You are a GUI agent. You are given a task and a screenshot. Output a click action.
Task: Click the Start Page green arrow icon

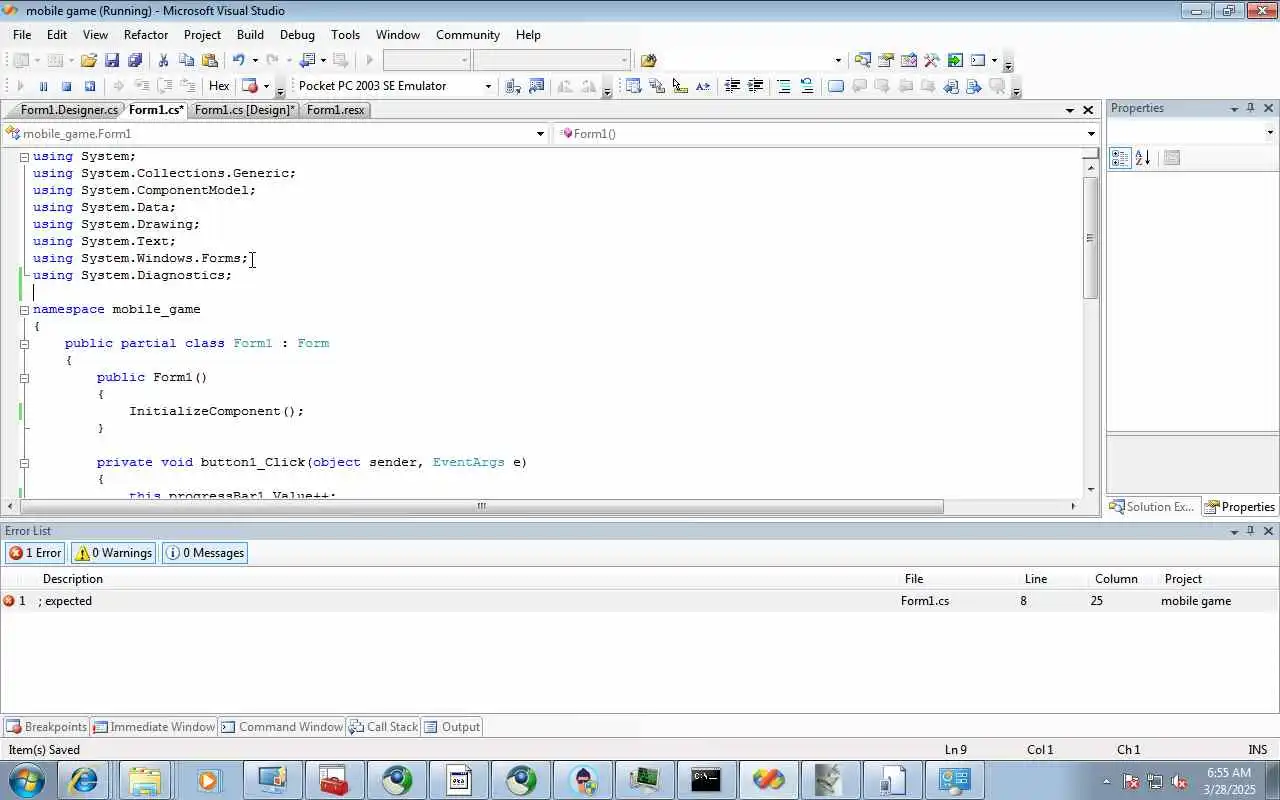[955, 60]
